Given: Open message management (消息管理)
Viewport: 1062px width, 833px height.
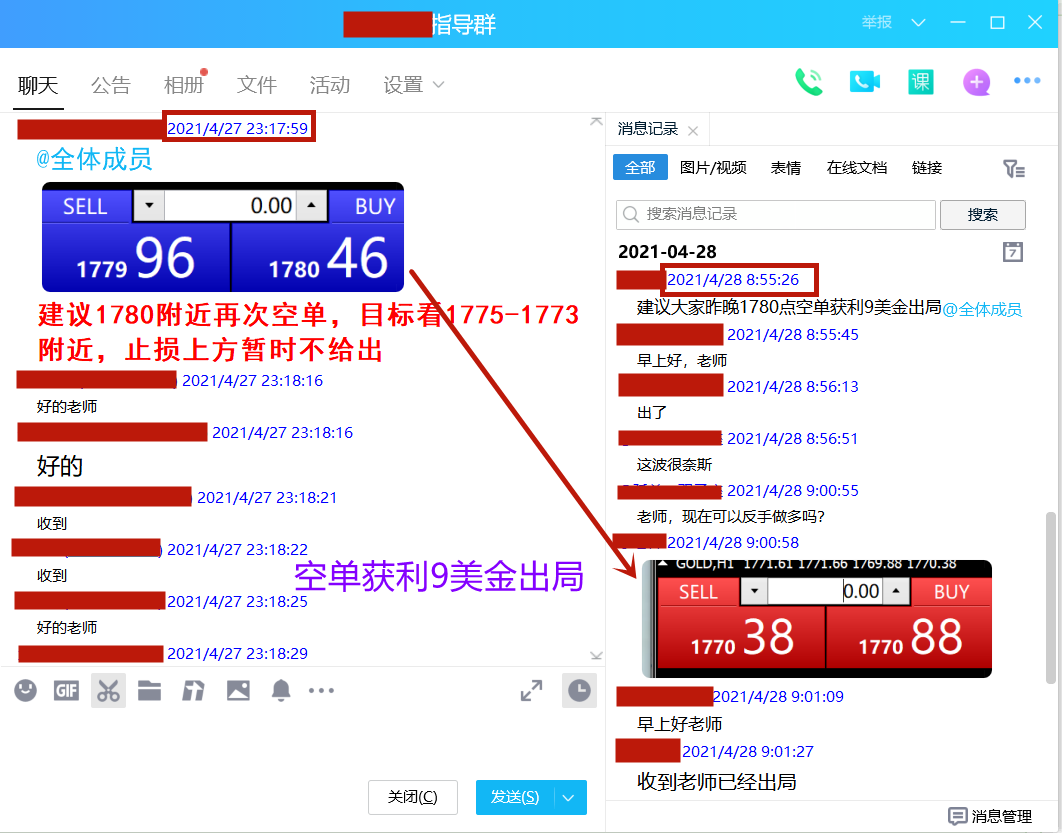Looking at the screenshot, I should point(990,816).
